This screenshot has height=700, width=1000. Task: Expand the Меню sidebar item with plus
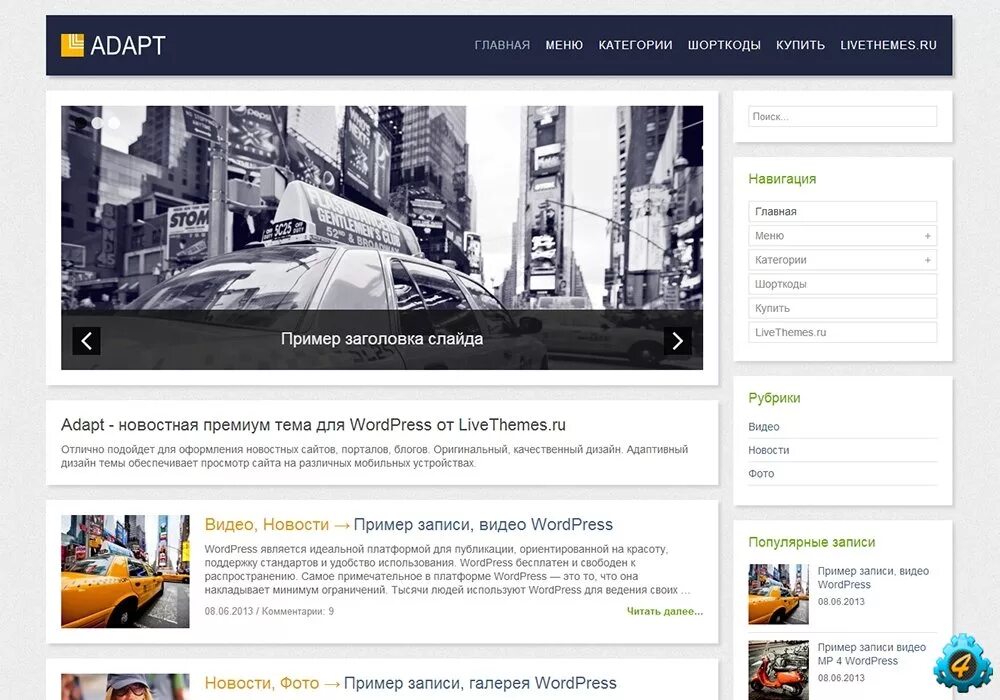927,236
